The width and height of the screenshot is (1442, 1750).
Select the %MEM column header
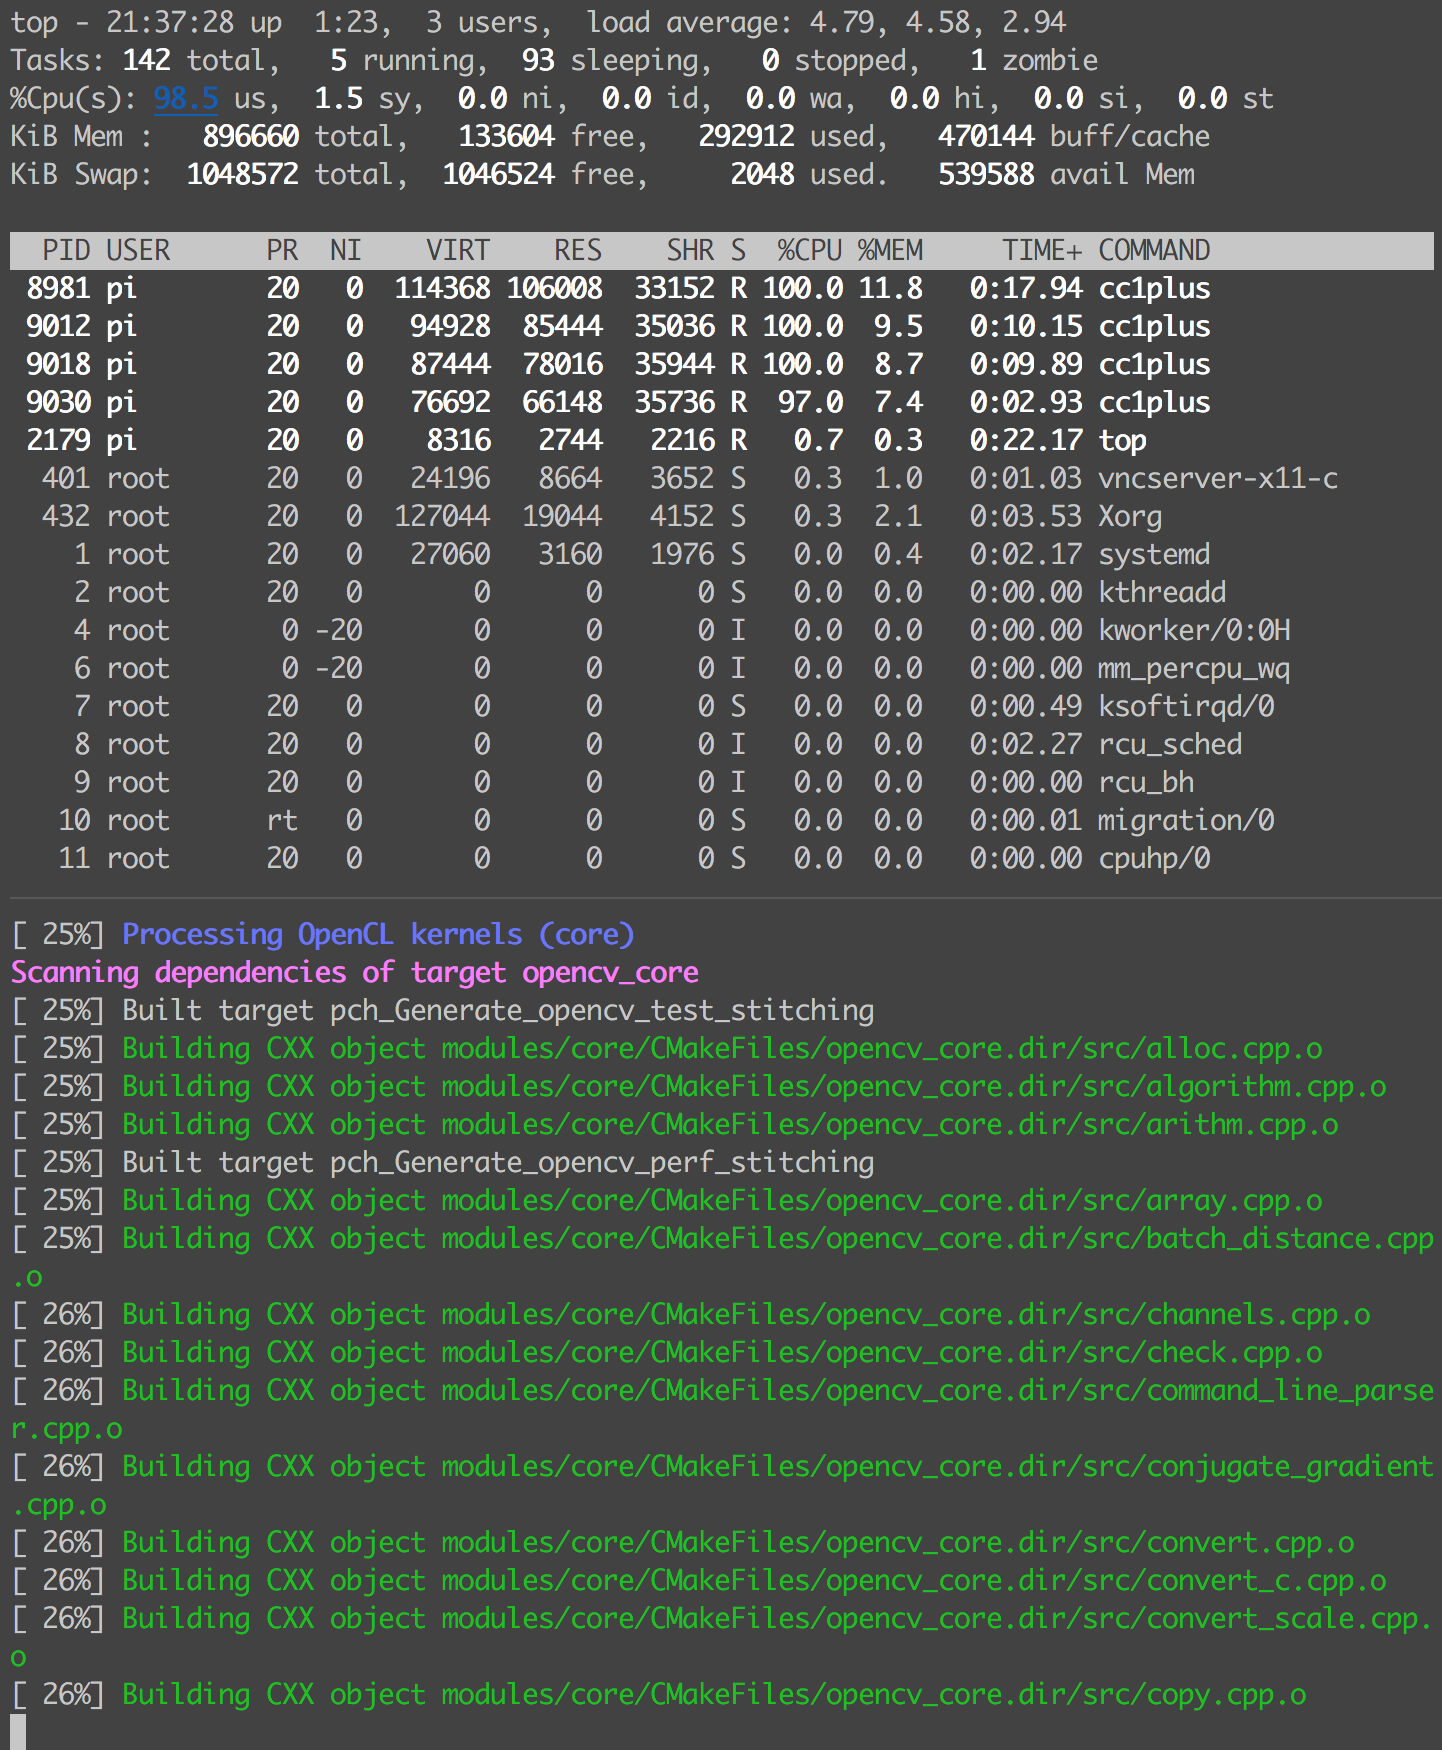890,250
